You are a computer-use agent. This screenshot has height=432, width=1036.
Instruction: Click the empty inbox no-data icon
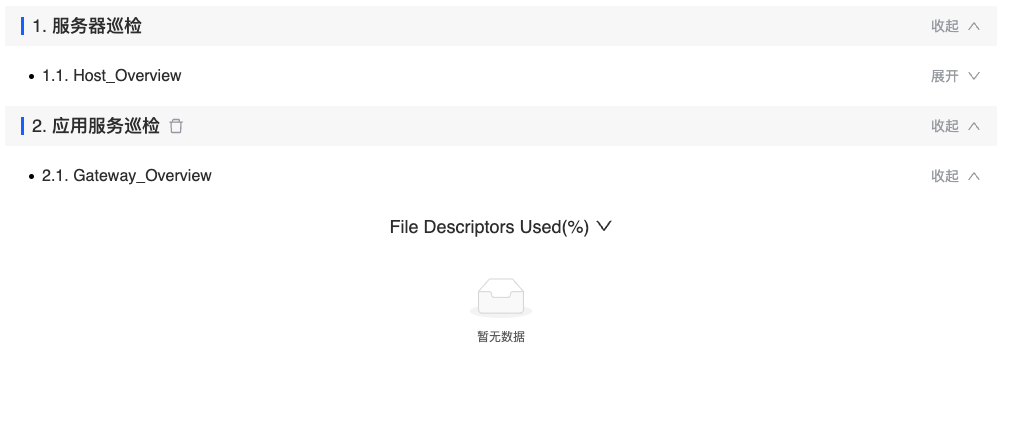(501, 298)
